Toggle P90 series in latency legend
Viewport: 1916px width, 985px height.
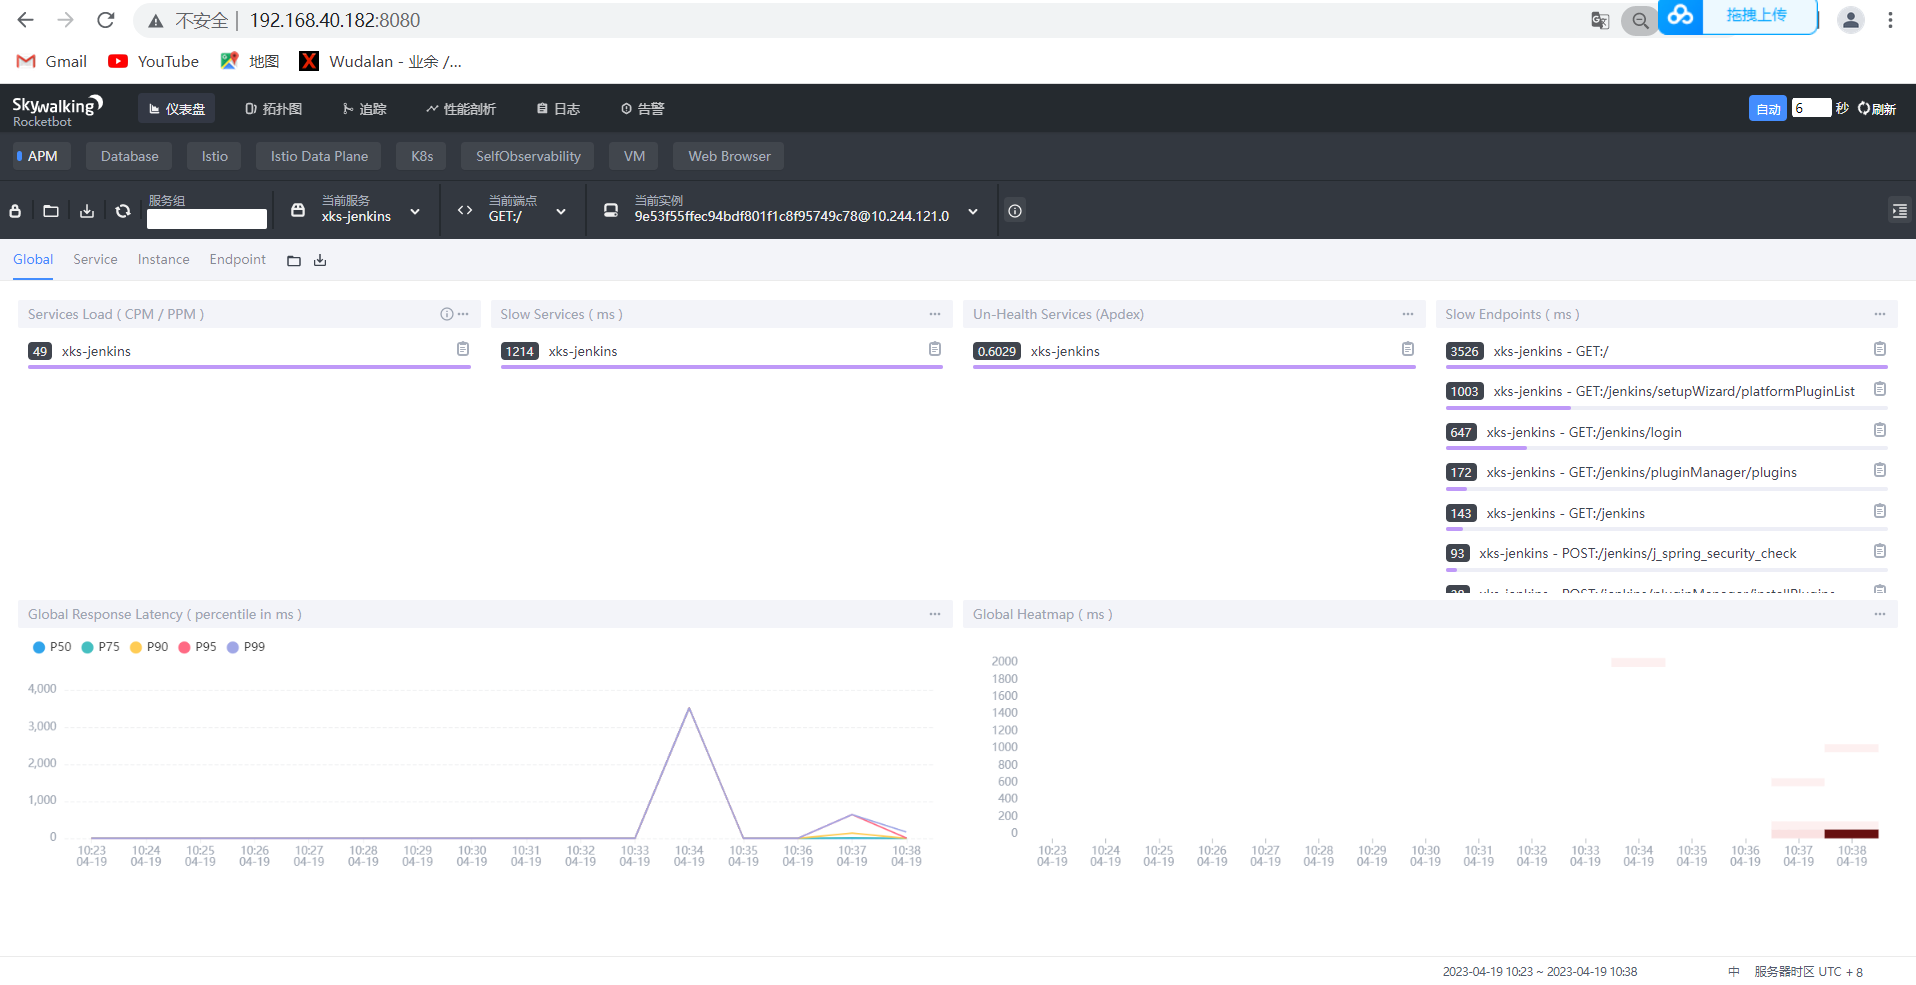click(x=149, y=647)
